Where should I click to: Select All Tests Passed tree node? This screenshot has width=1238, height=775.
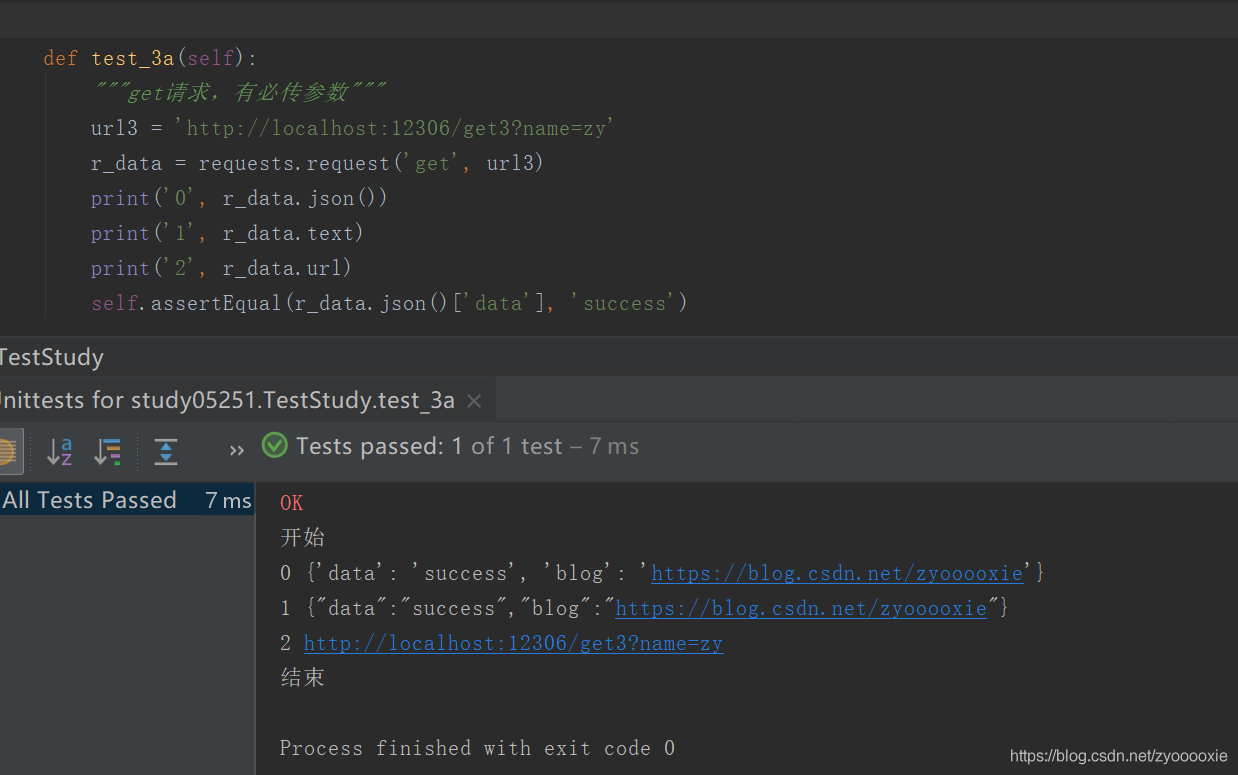[90, 500]
